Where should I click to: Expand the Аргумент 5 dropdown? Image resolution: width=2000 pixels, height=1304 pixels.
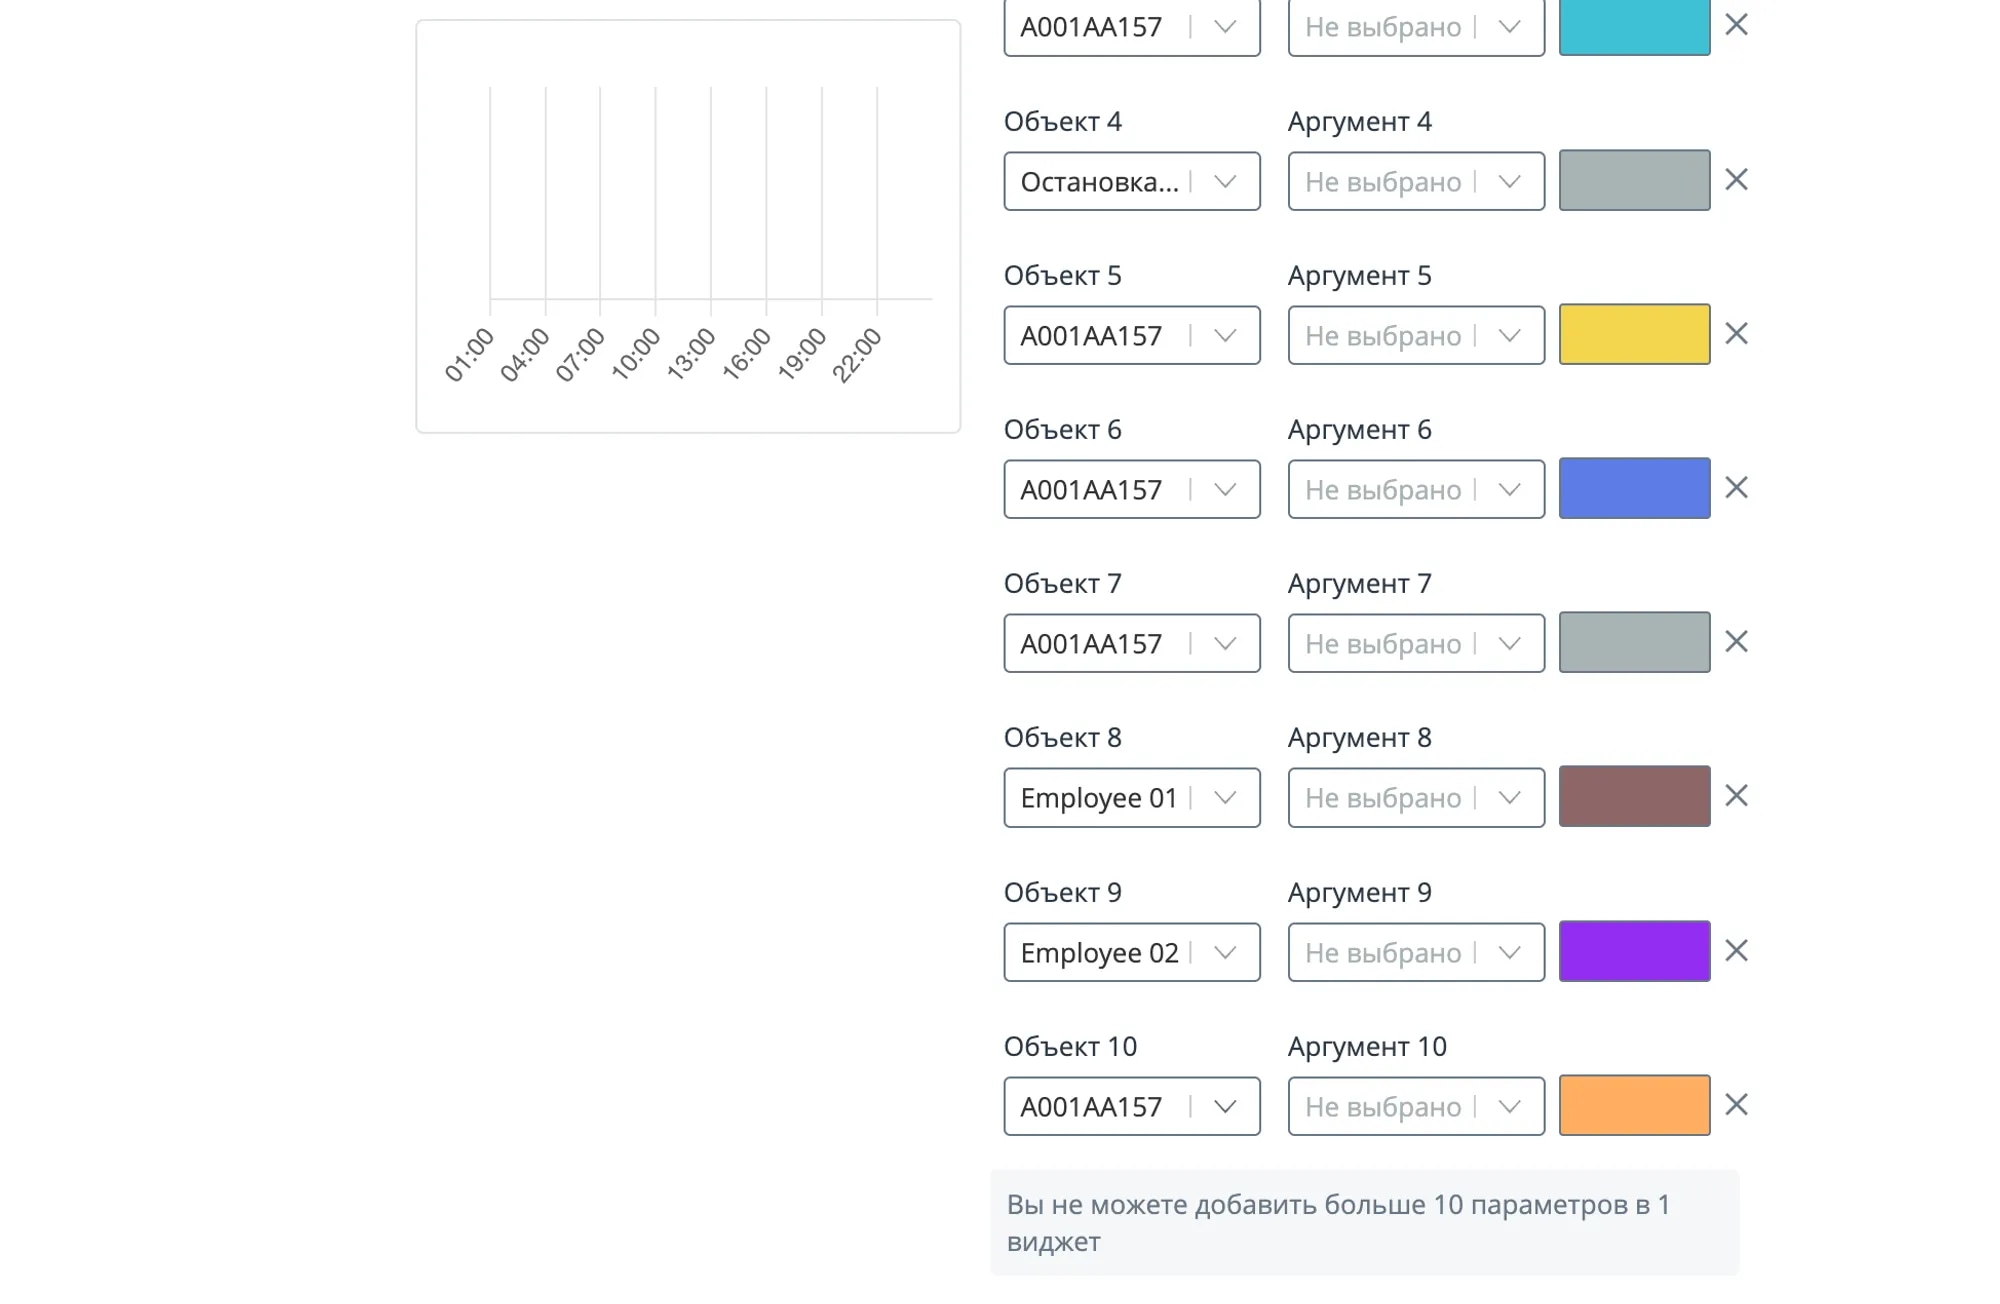tap(1415, 335)
